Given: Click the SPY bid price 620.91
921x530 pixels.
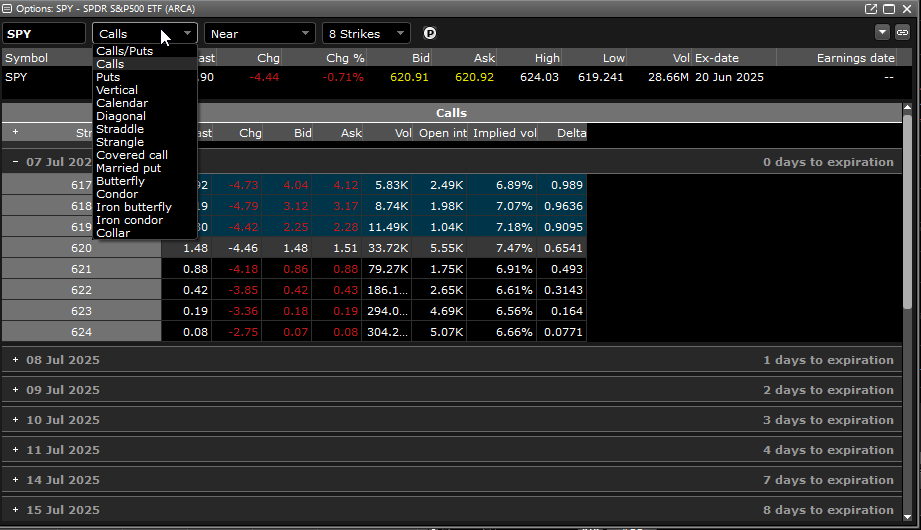Looking at the screenshot, I should click(x=409, y=77).
